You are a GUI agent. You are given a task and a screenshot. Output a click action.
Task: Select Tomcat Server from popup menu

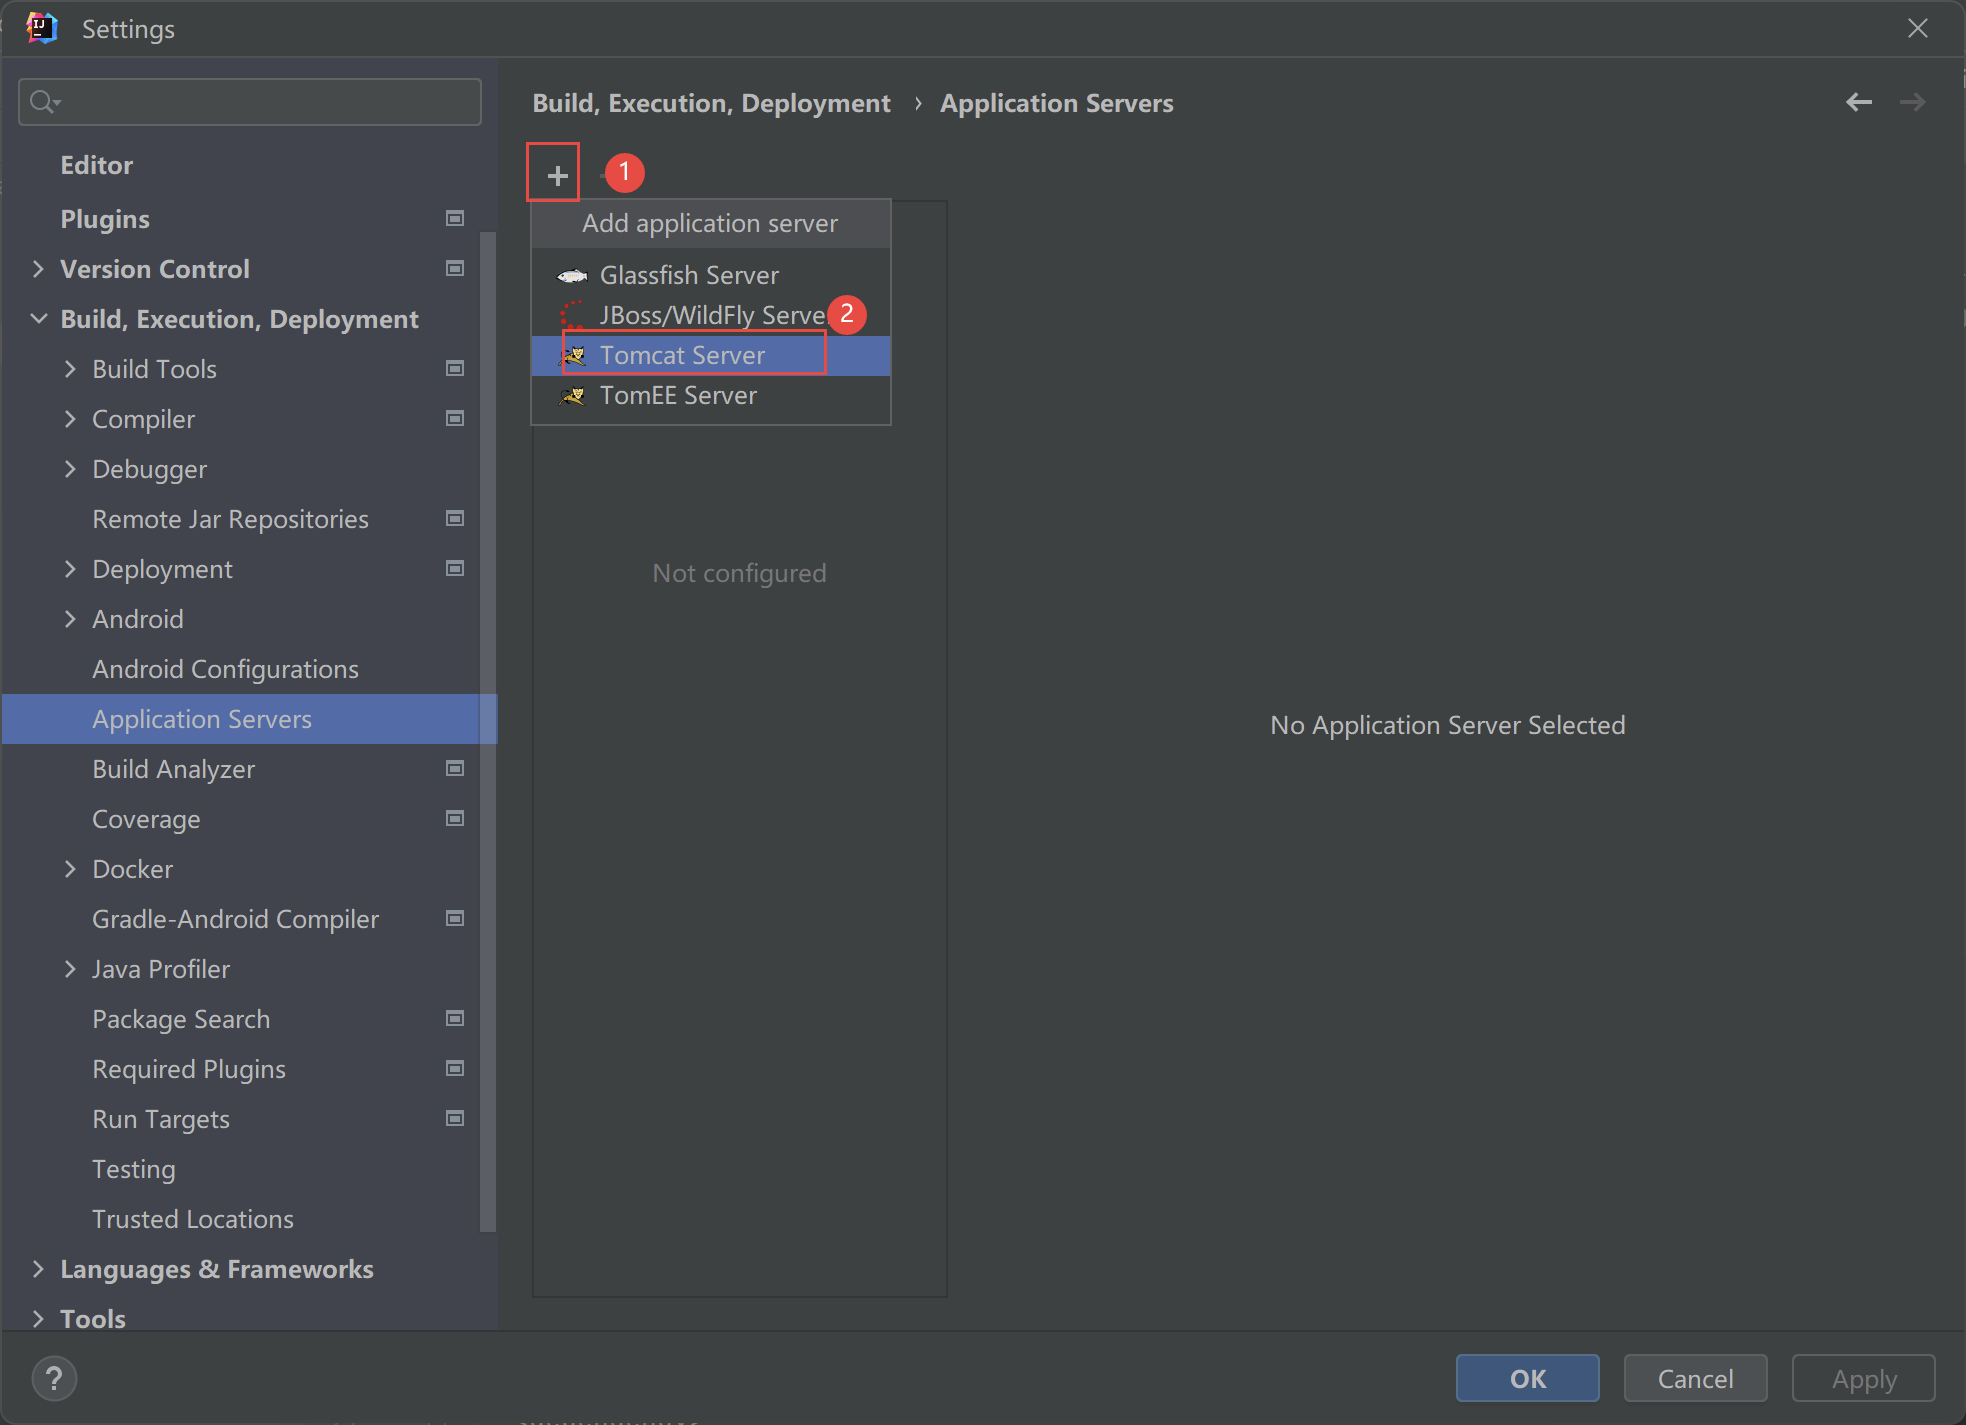point(682,356)
